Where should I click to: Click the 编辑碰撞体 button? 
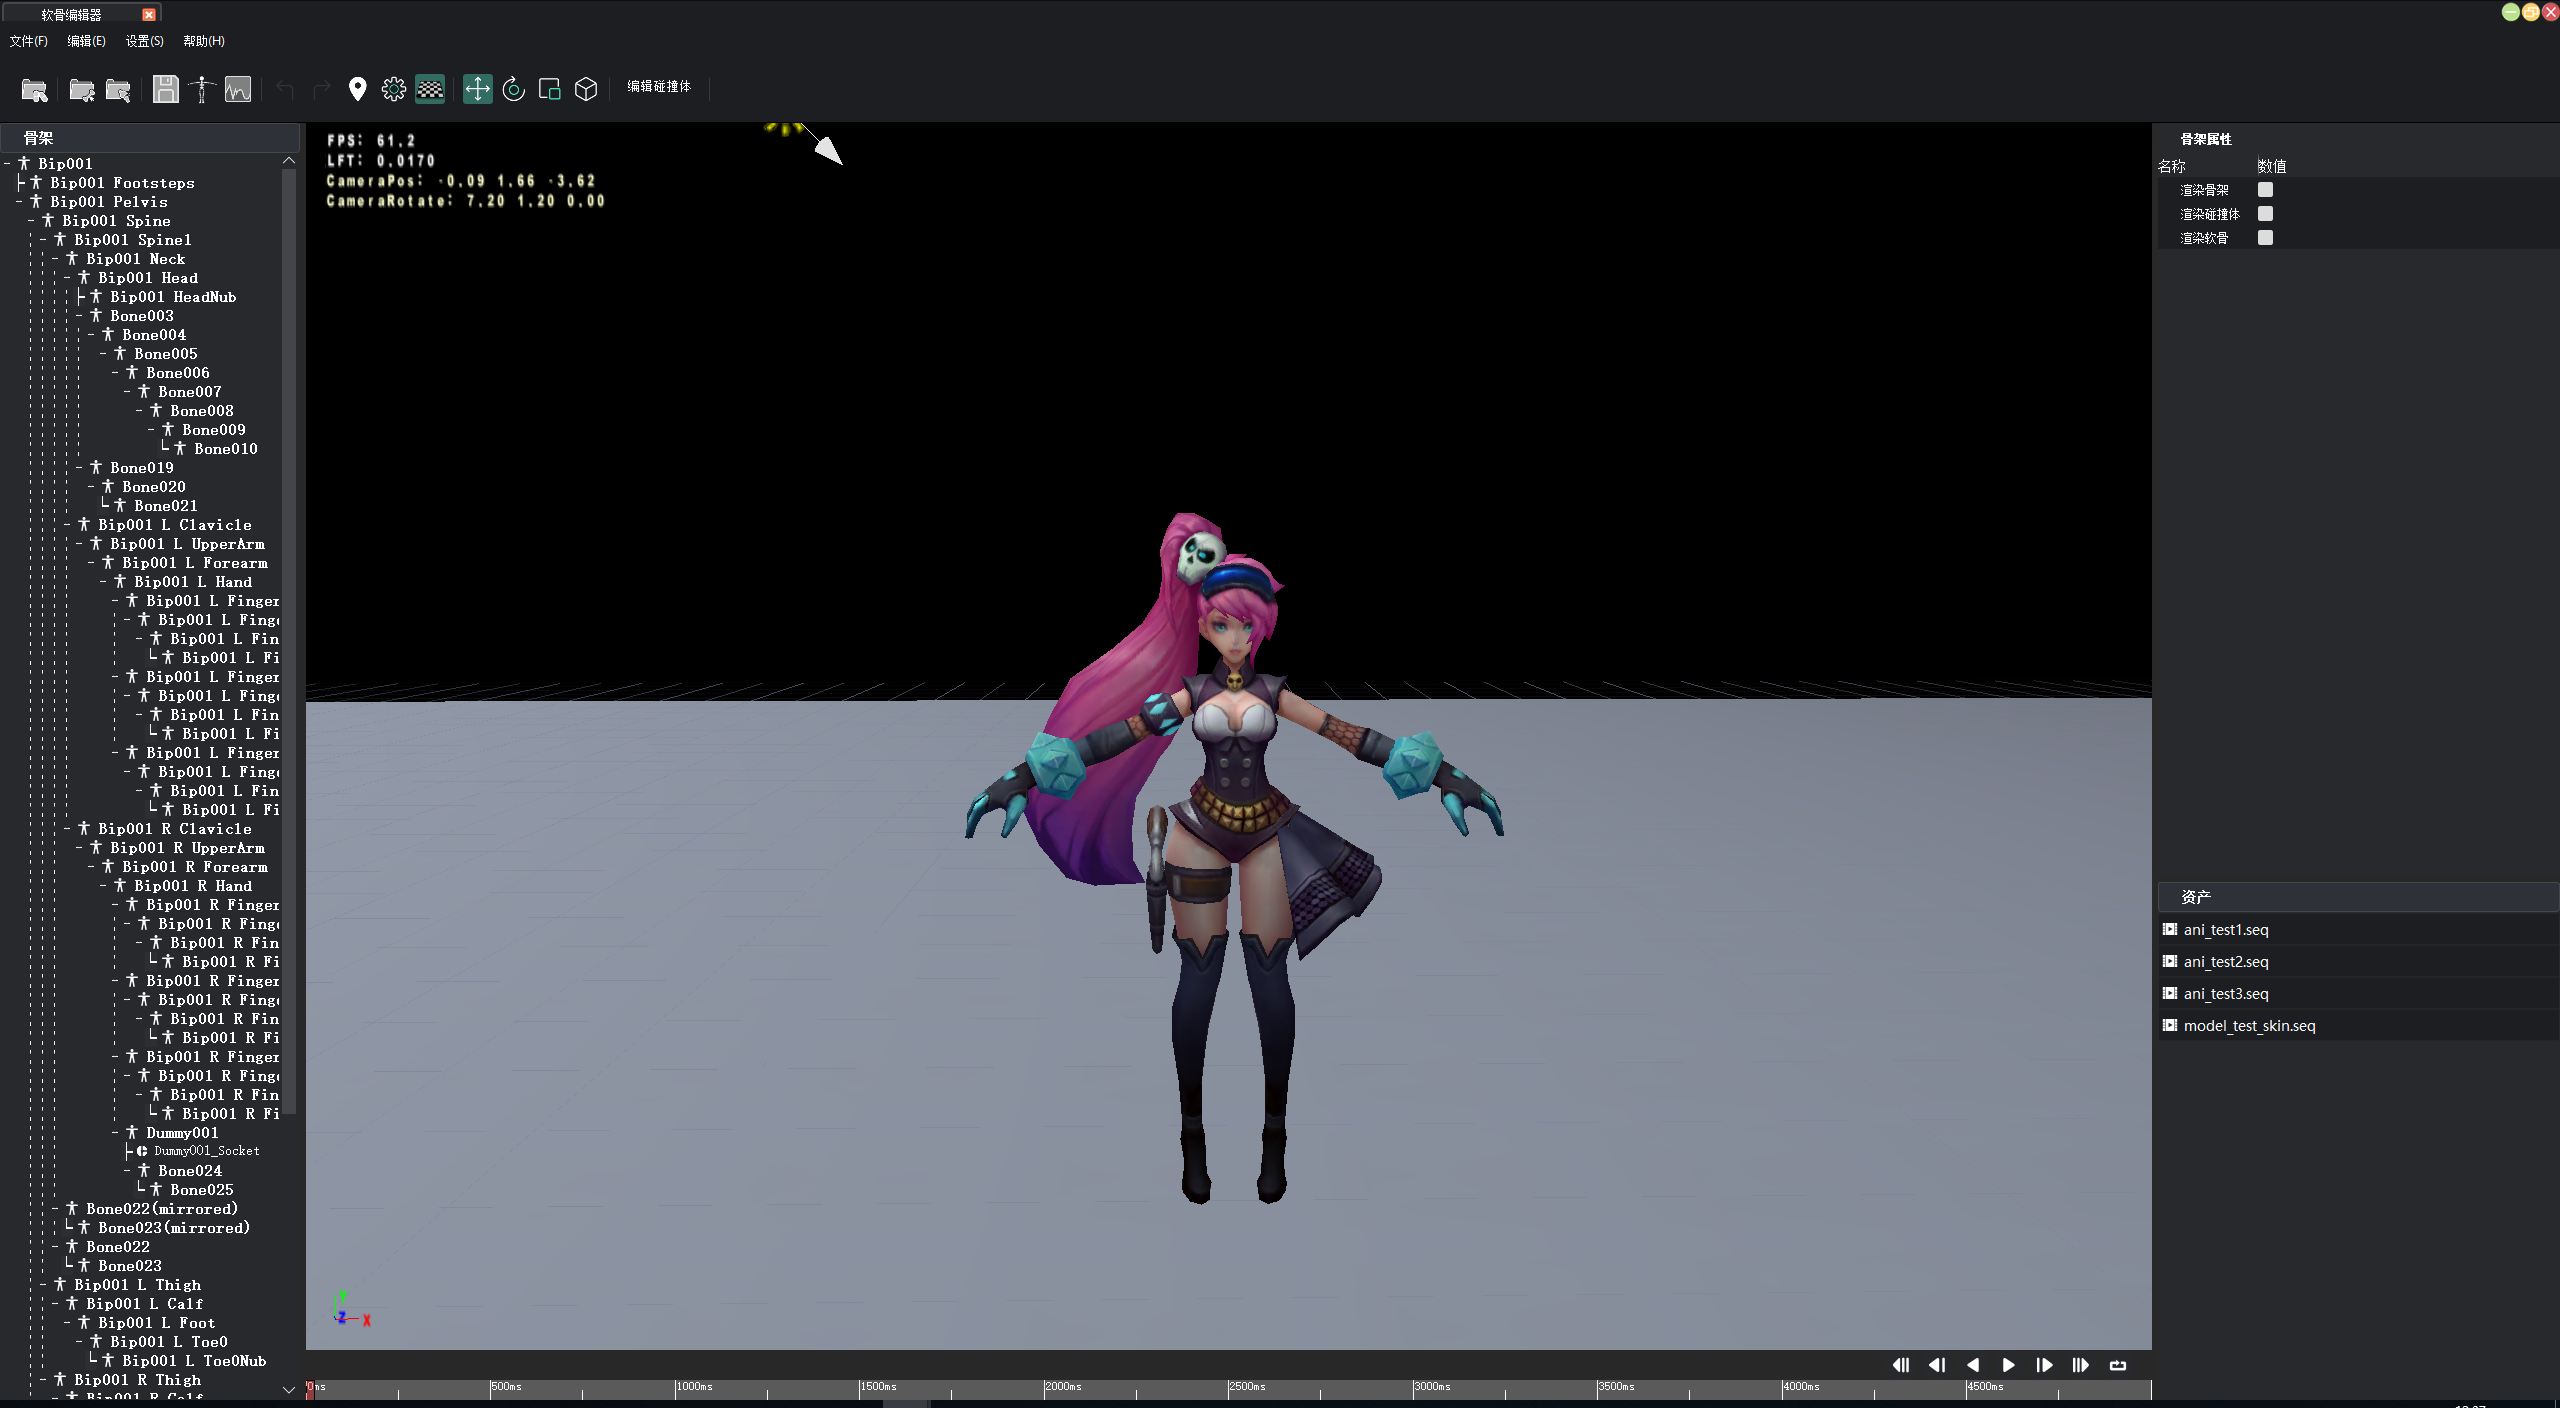pyautogui.click(x=659, y=87)
